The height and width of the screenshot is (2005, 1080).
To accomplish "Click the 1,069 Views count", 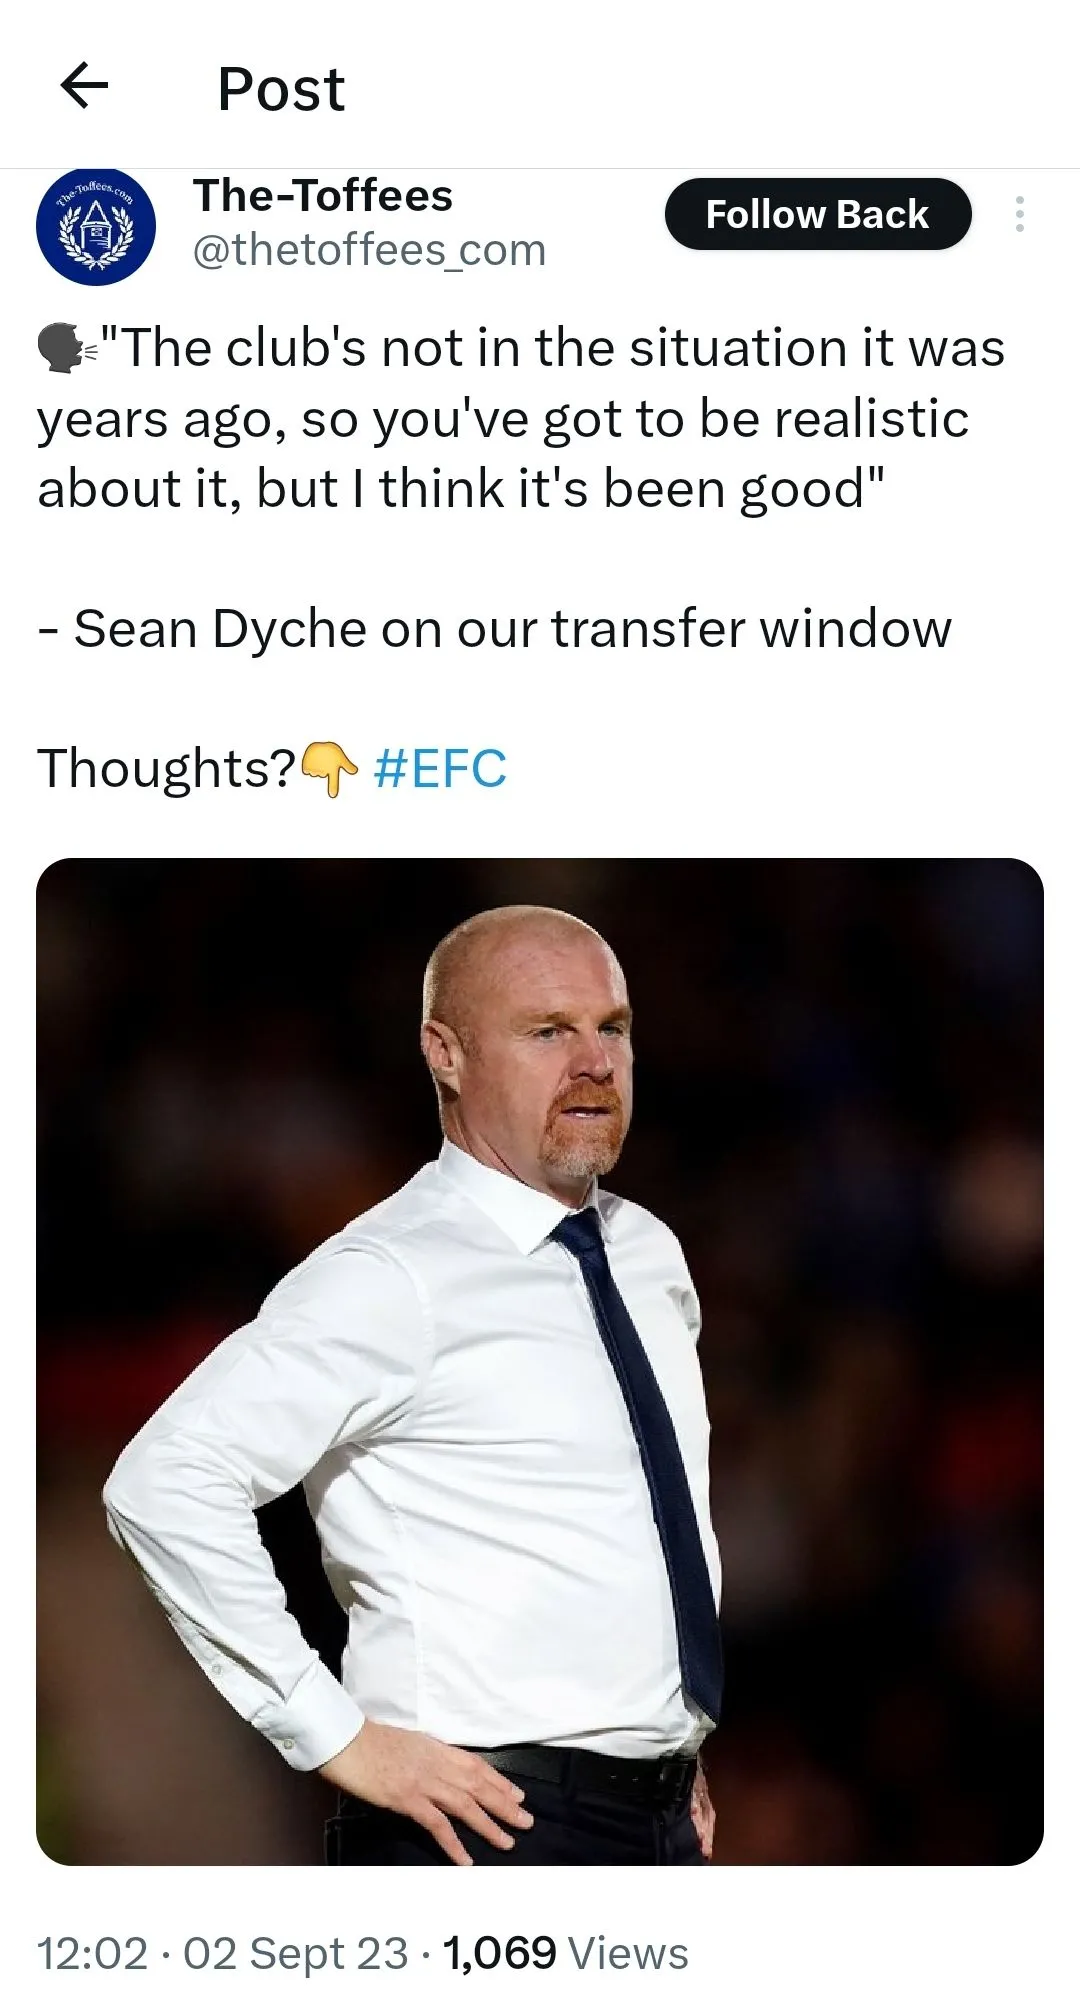I will [x=565, y=1953].
